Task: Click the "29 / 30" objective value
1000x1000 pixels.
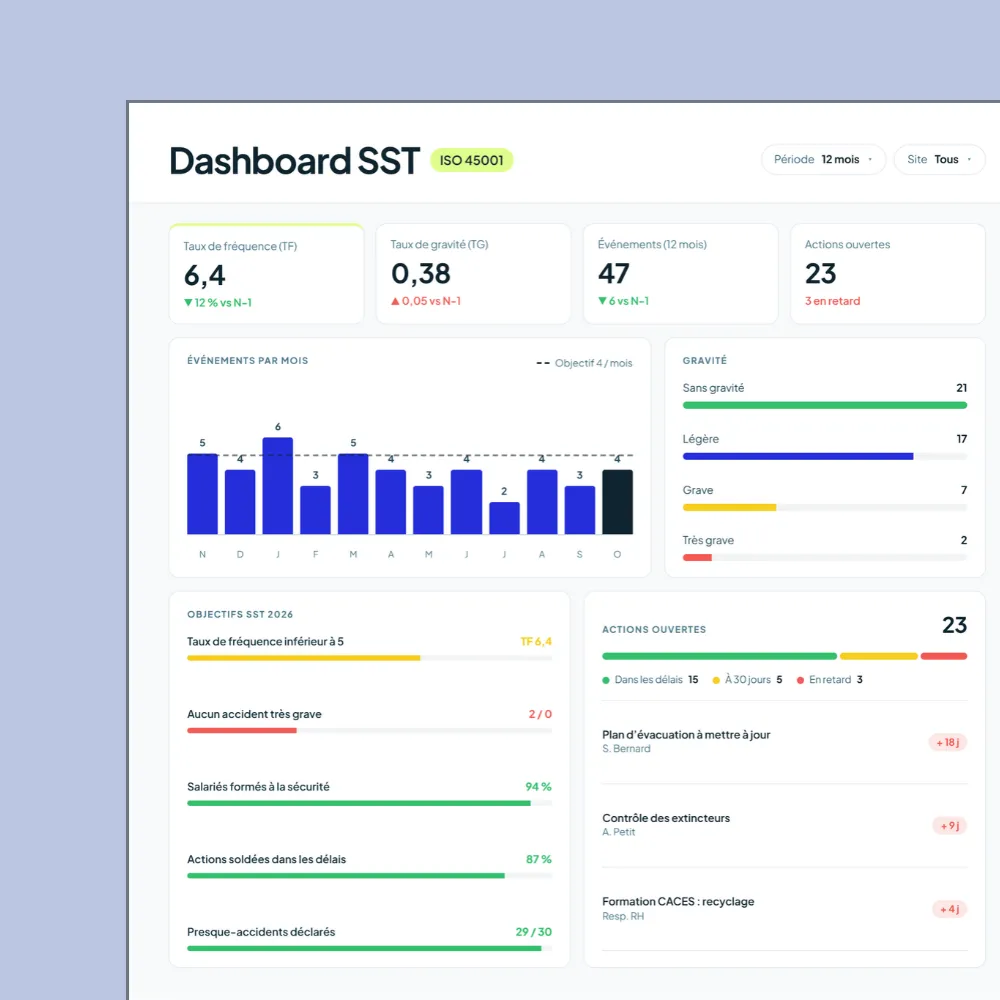Action: coord(534,932)
